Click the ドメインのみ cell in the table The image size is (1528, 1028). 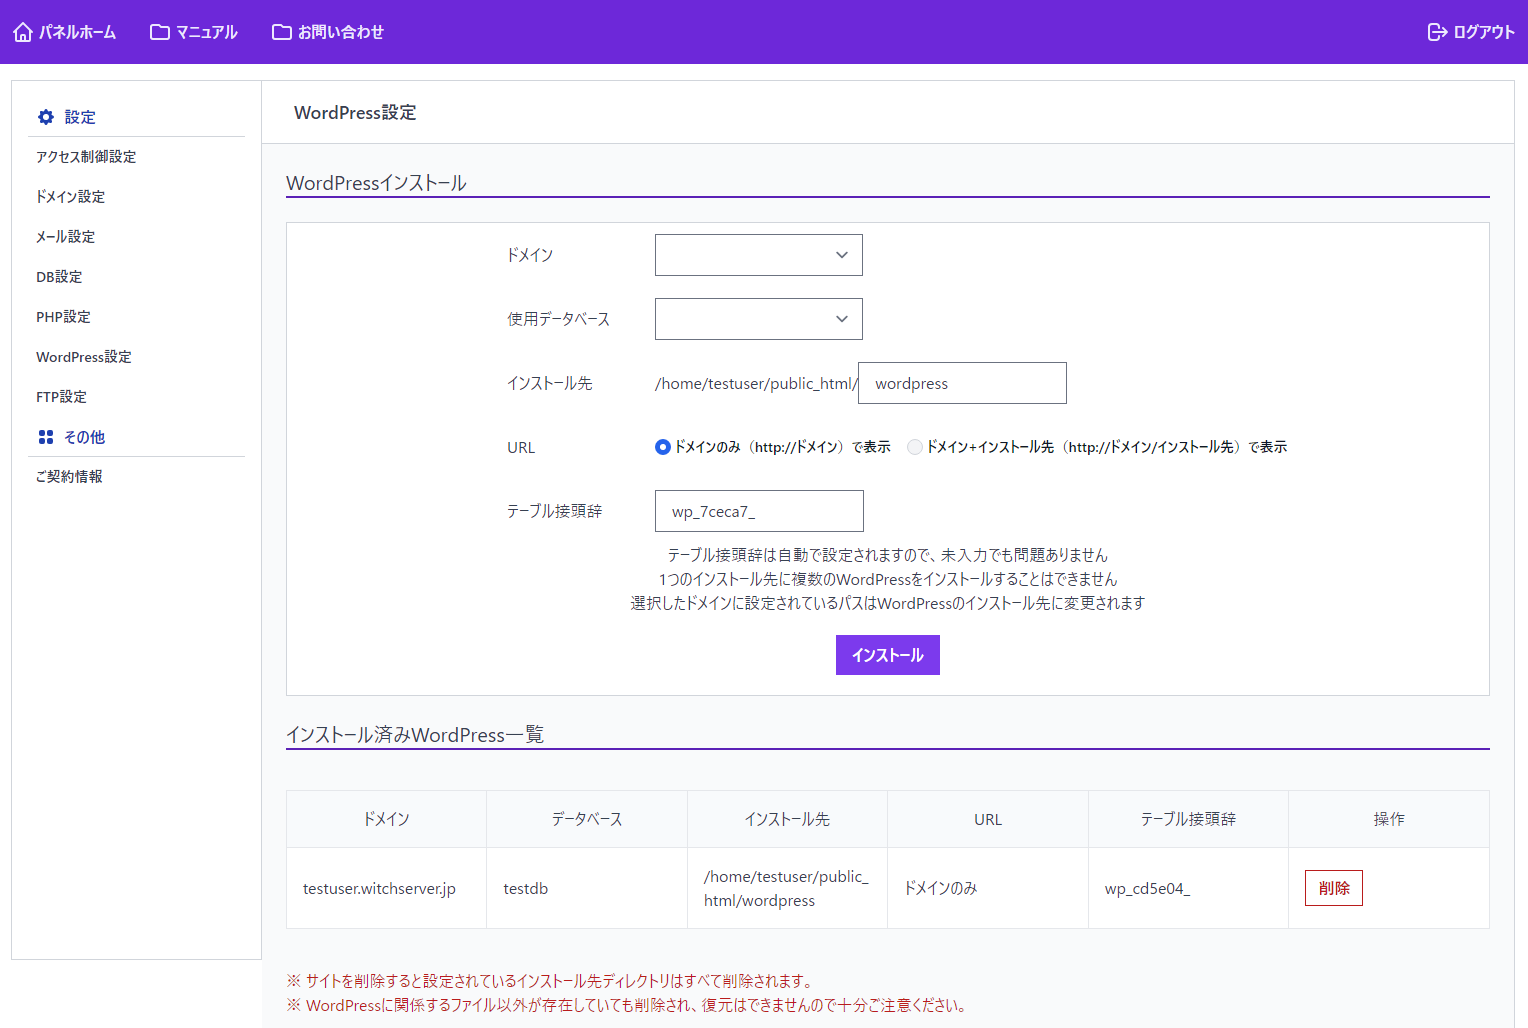click(x=988, y=888)
